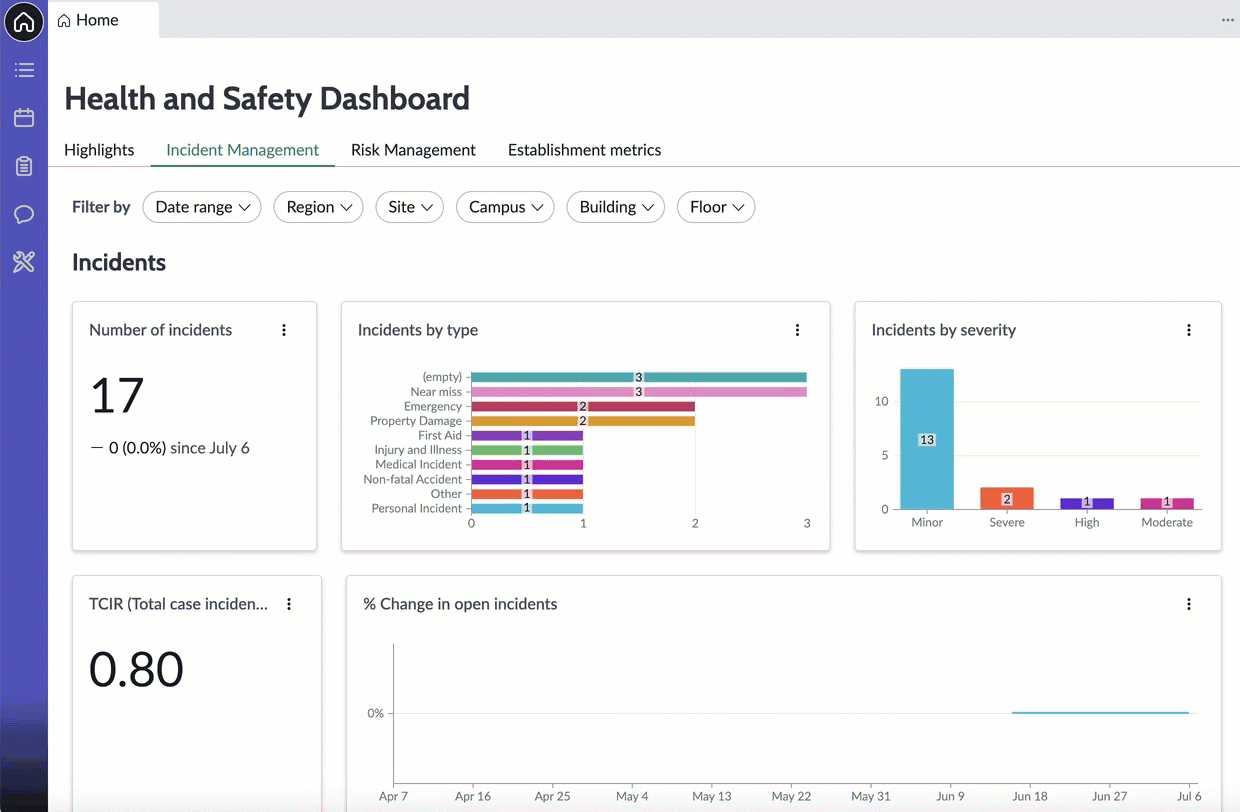The height and width of the screenshot is (812, 1240).
Task: Open Incidents by type card menu
Action: [x=797, y=330]
